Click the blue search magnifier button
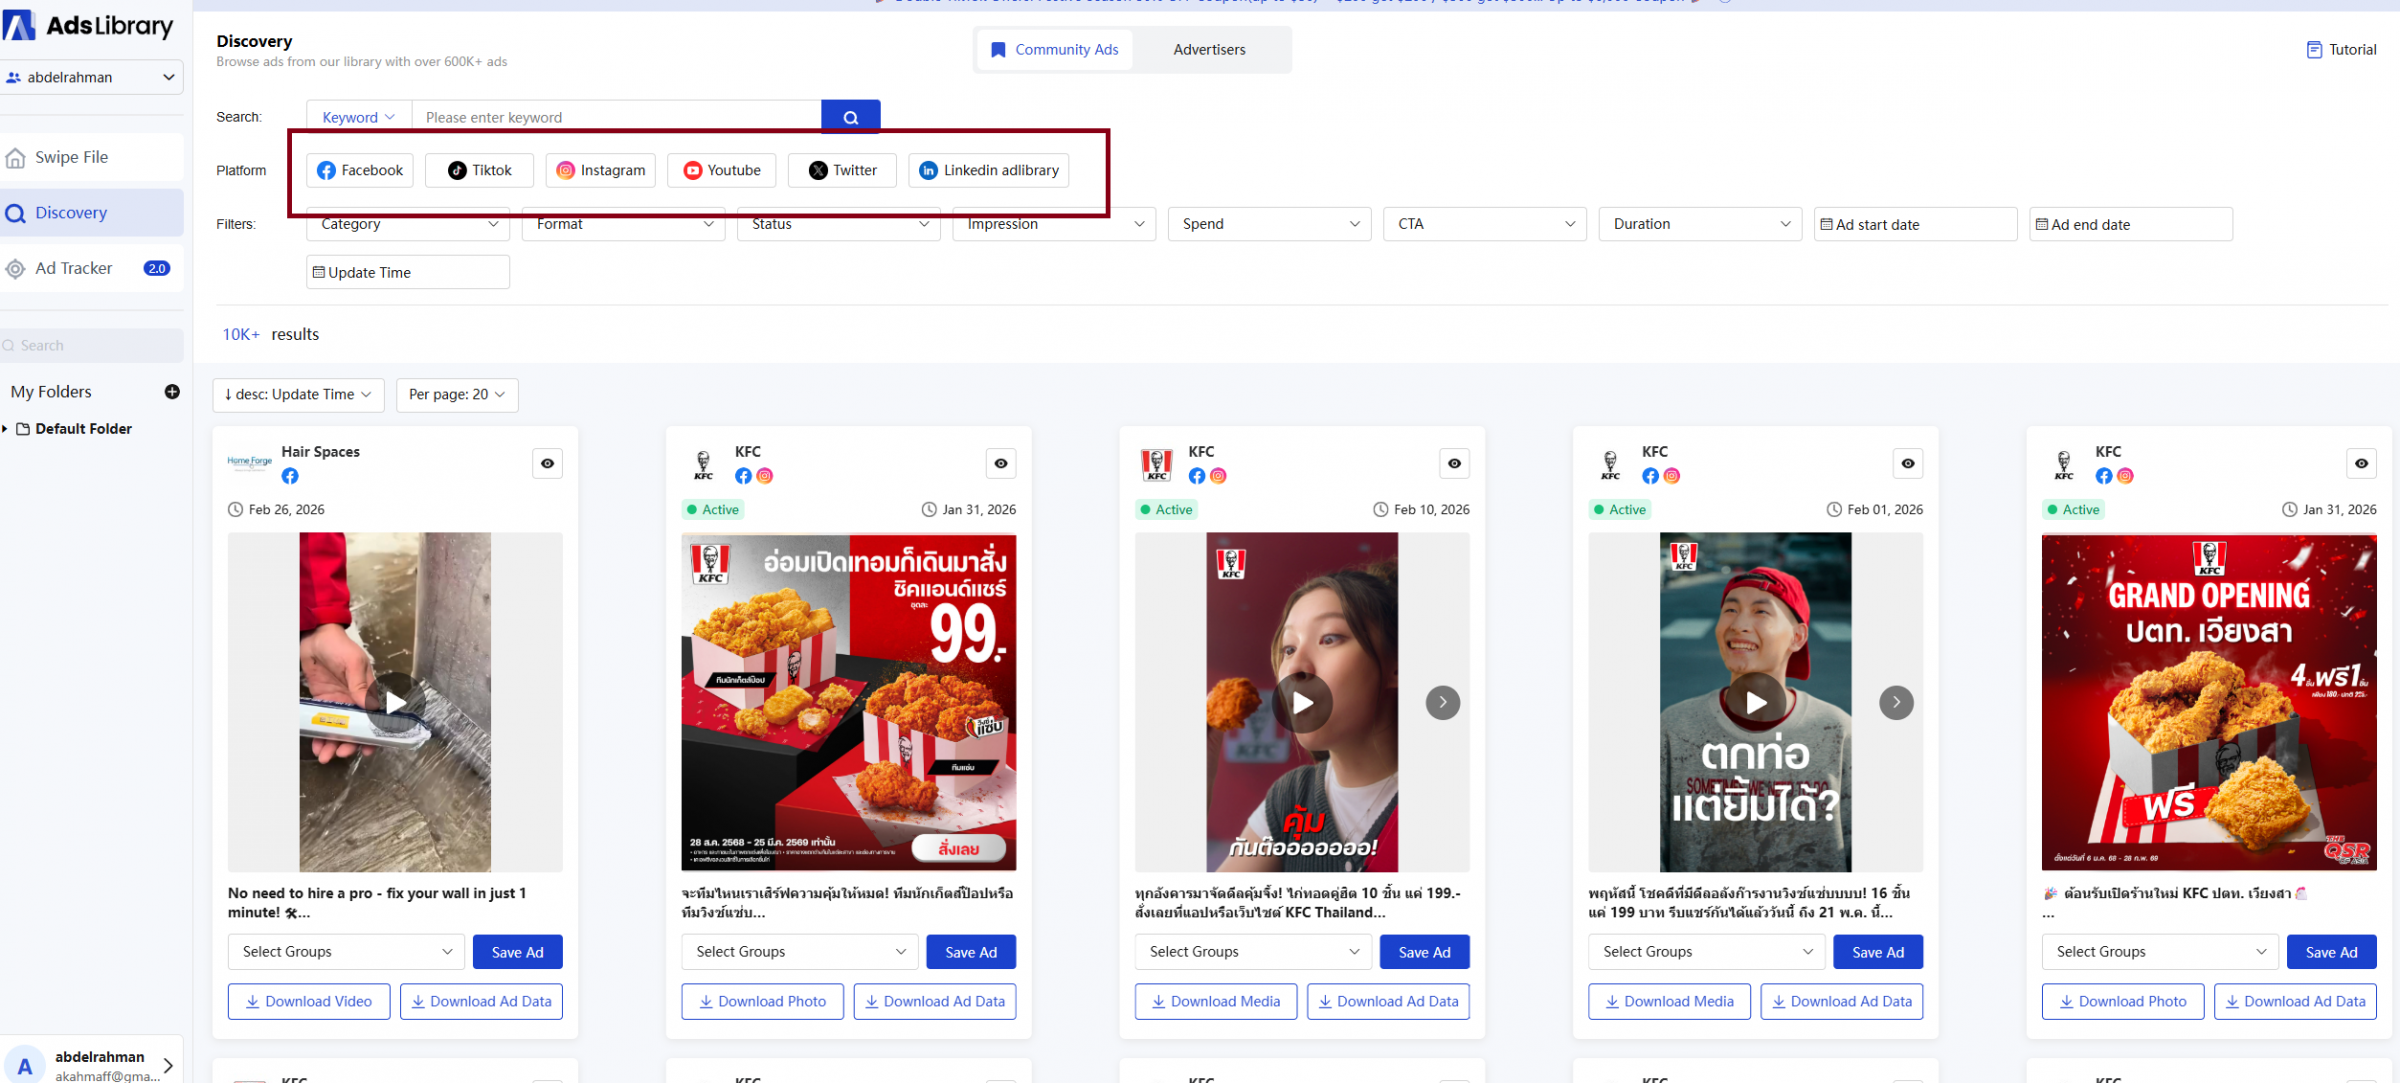 pyautogui.click(x=850, y=117)
